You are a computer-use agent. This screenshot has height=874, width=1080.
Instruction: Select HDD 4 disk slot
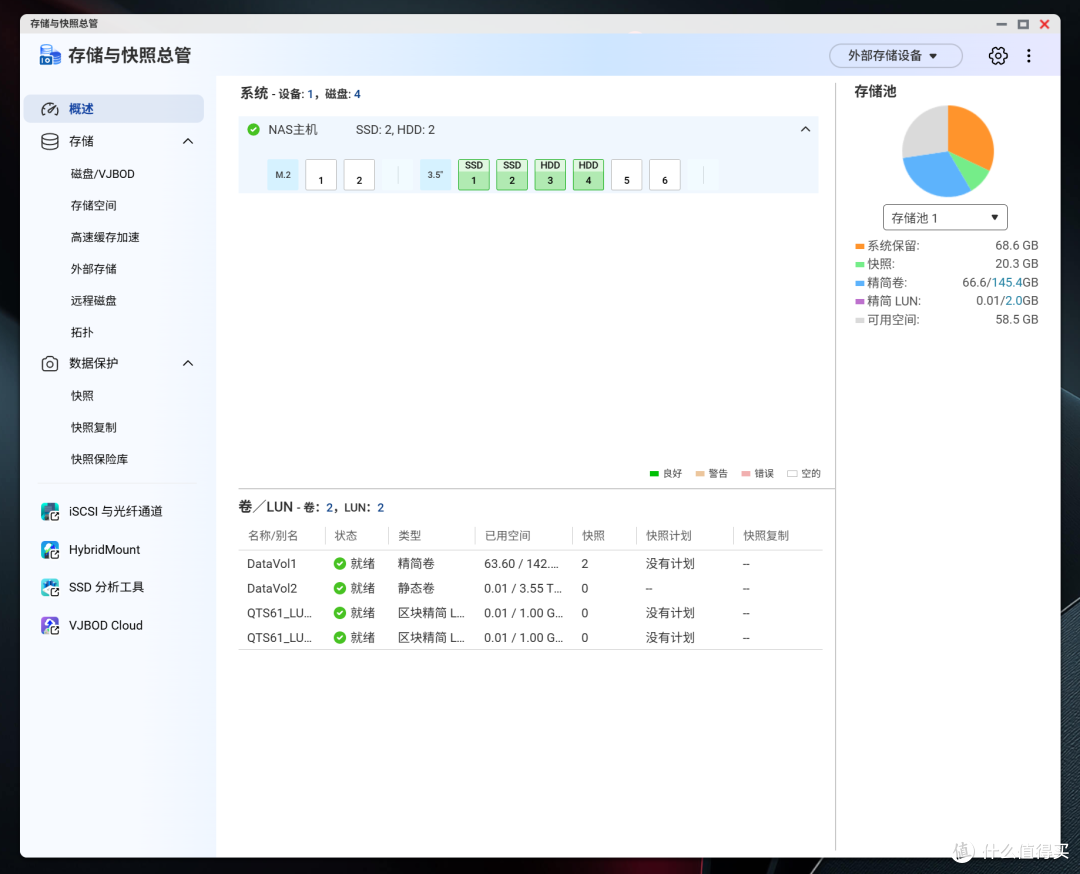[588, 174]
